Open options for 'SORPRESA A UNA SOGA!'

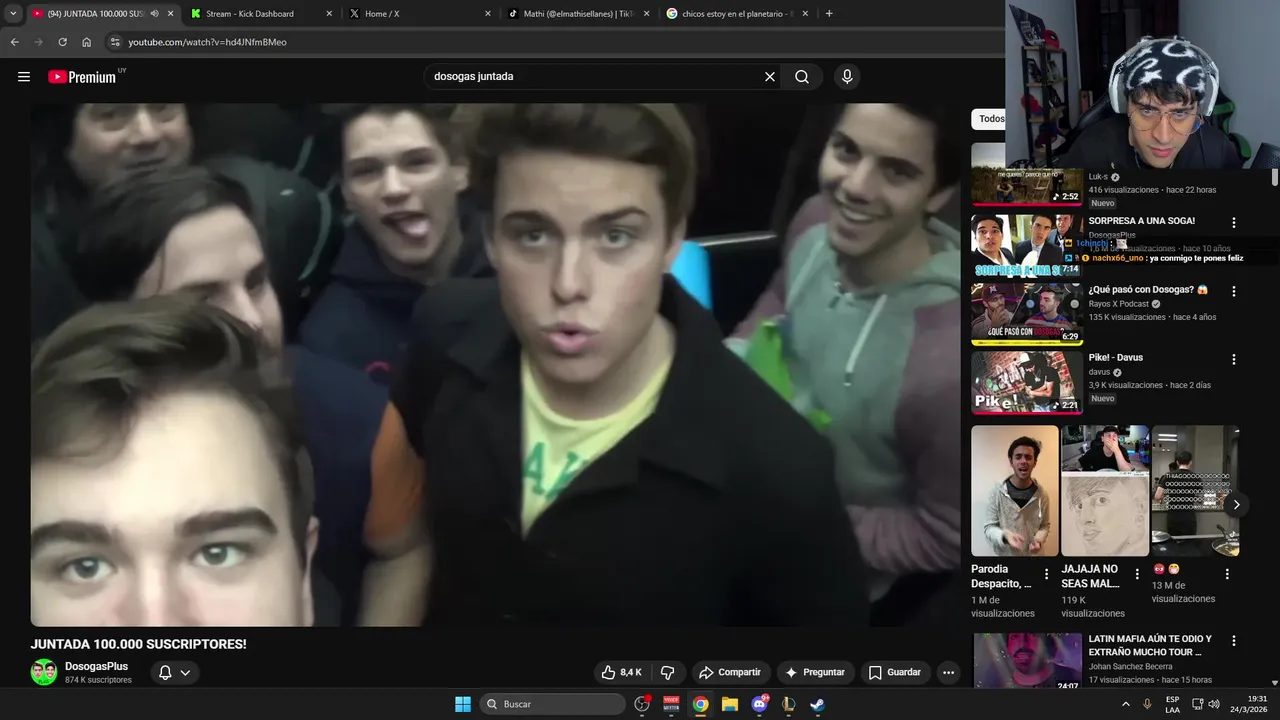pos(1234,223)
